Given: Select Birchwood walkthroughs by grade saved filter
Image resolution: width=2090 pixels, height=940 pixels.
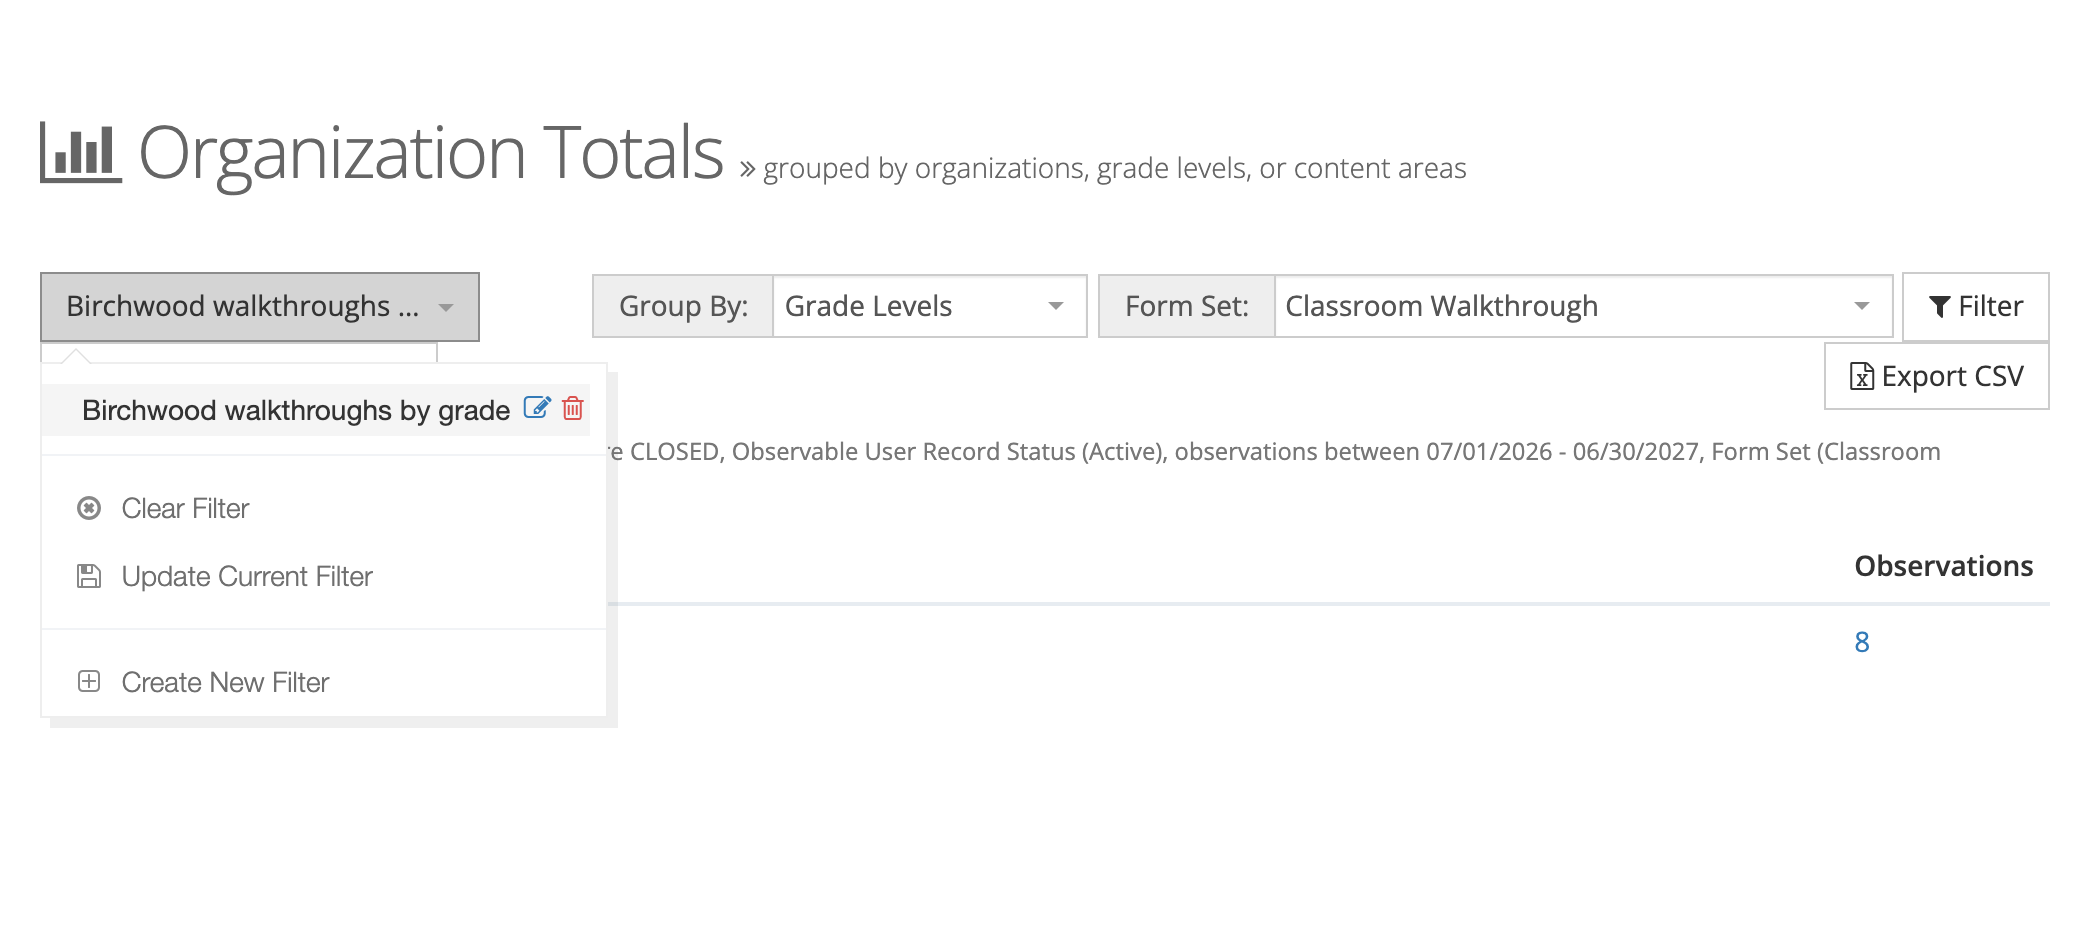Looking at the screenshot, I should pos(296,410).
